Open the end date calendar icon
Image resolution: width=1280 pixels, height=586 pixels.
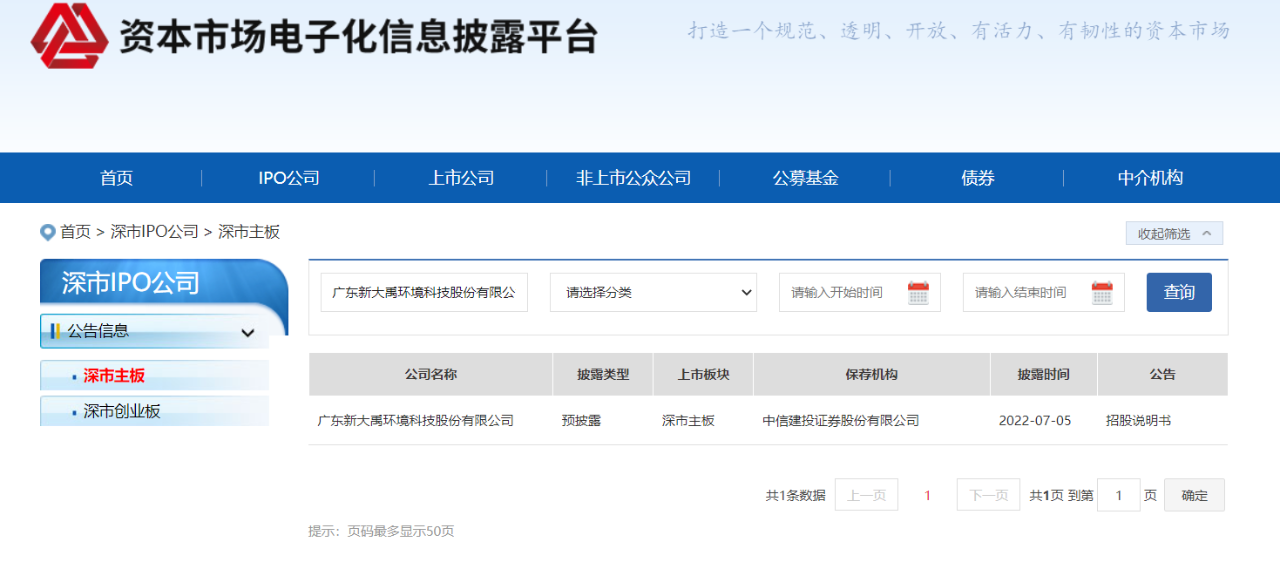[x=1102, y=293]
